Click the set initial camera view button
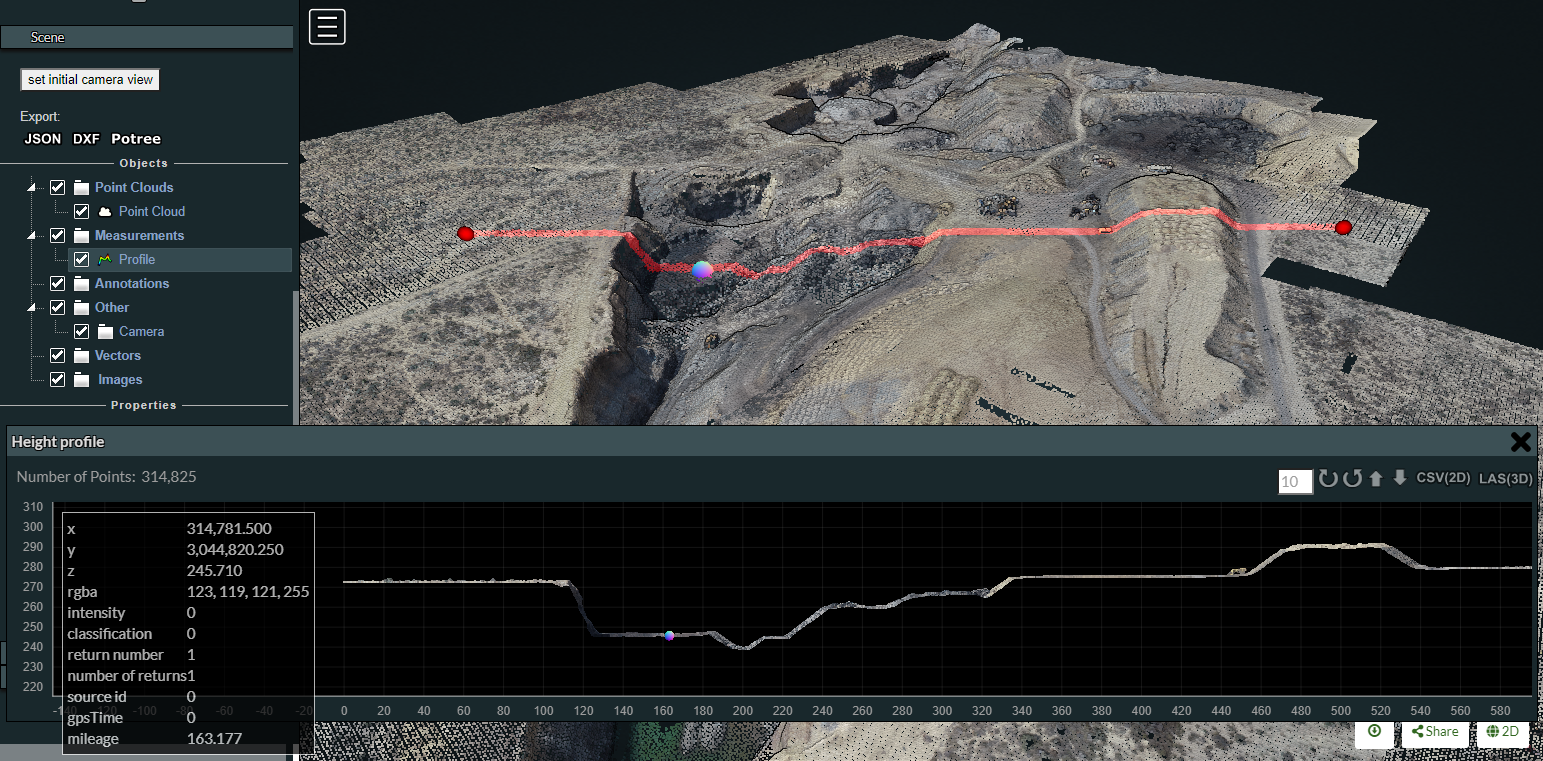1543x761 pixels. coord(90,79)
